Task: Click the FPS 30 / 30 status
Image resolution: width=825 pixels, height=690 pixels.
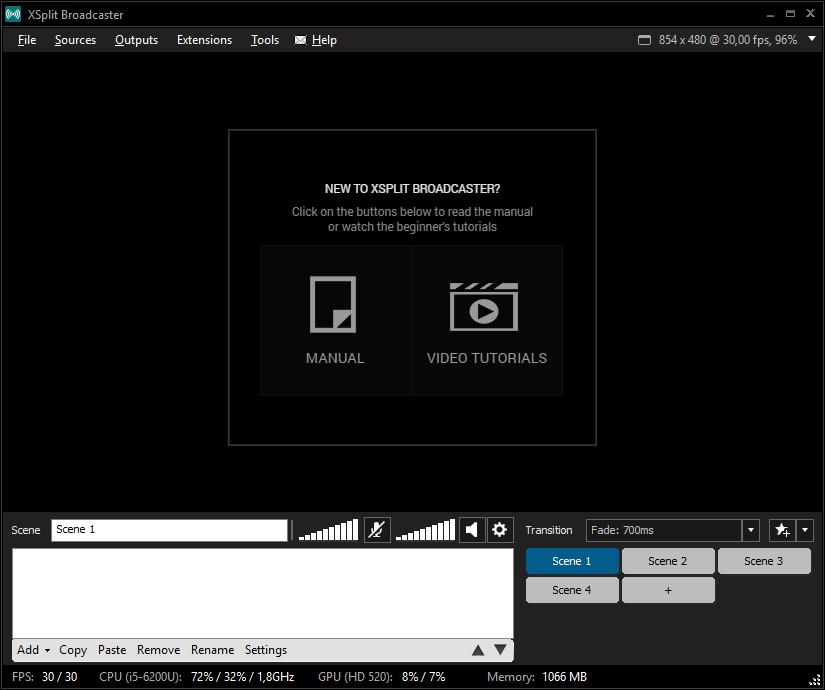Action: (45, 677)
